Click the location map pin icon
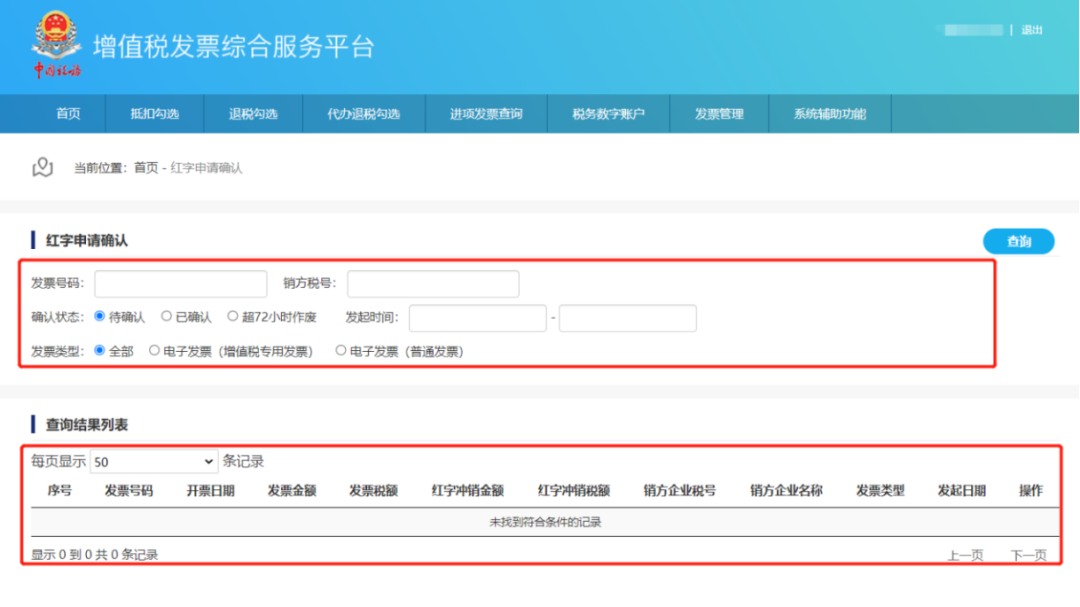1080x607 pixels. (x=42, y=167)
